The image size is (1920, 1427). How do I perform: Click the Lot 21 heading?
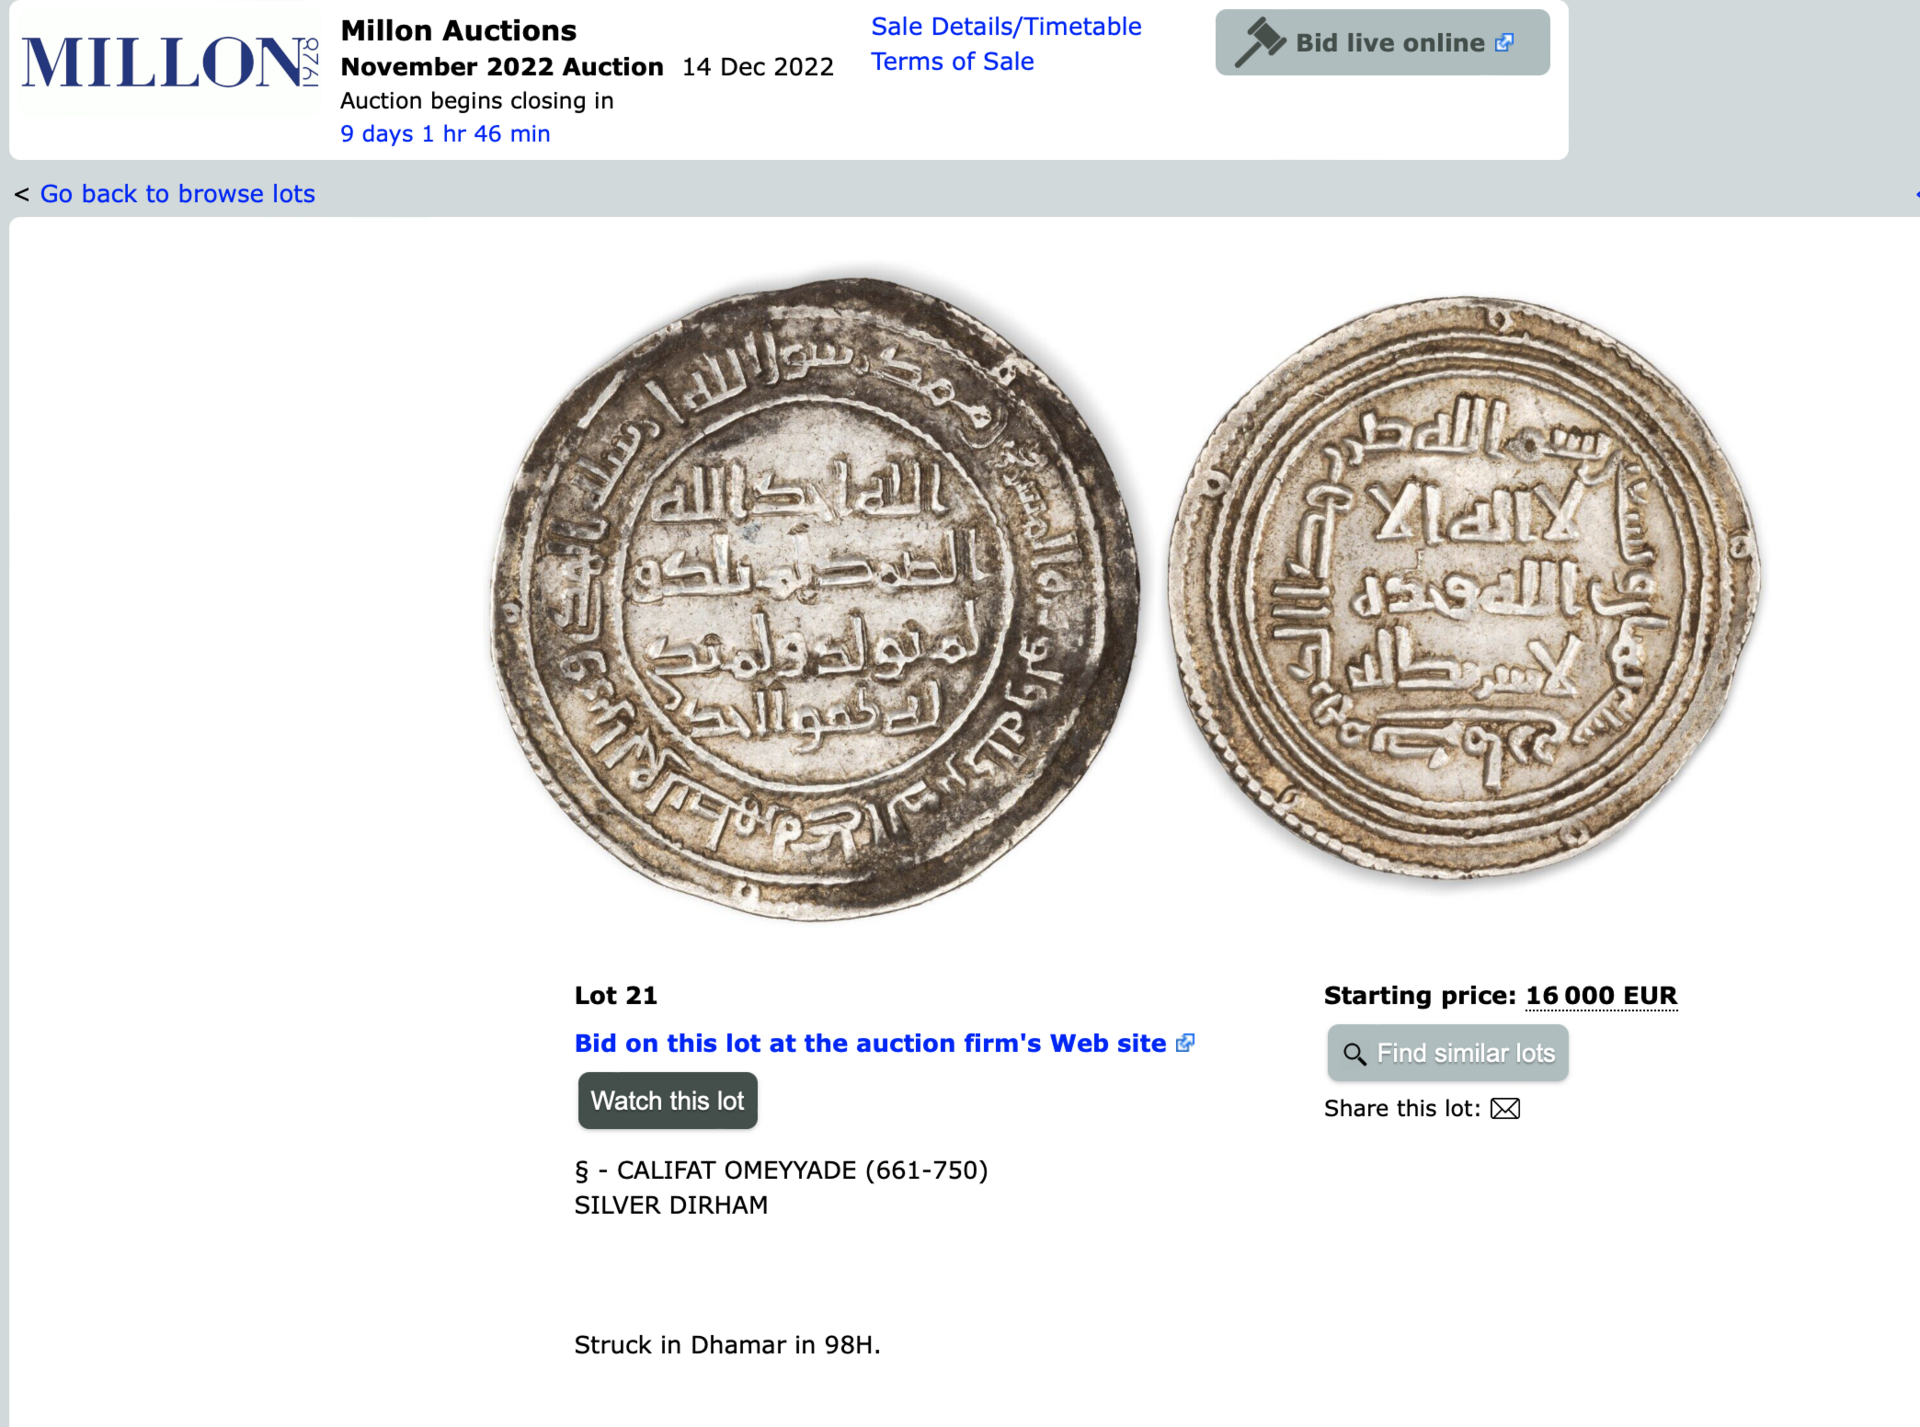click(x=615, y=995)
